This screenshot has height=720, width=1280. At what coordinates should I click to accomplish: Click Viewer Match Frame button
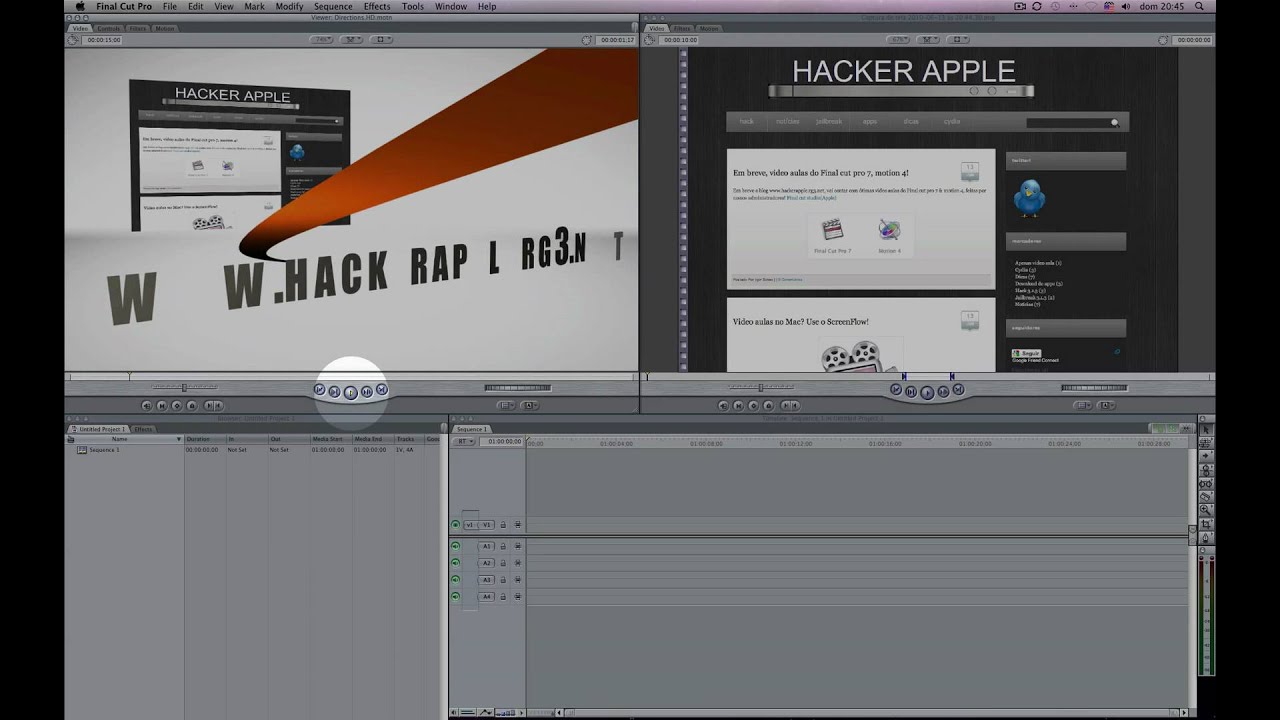[146, 405]
